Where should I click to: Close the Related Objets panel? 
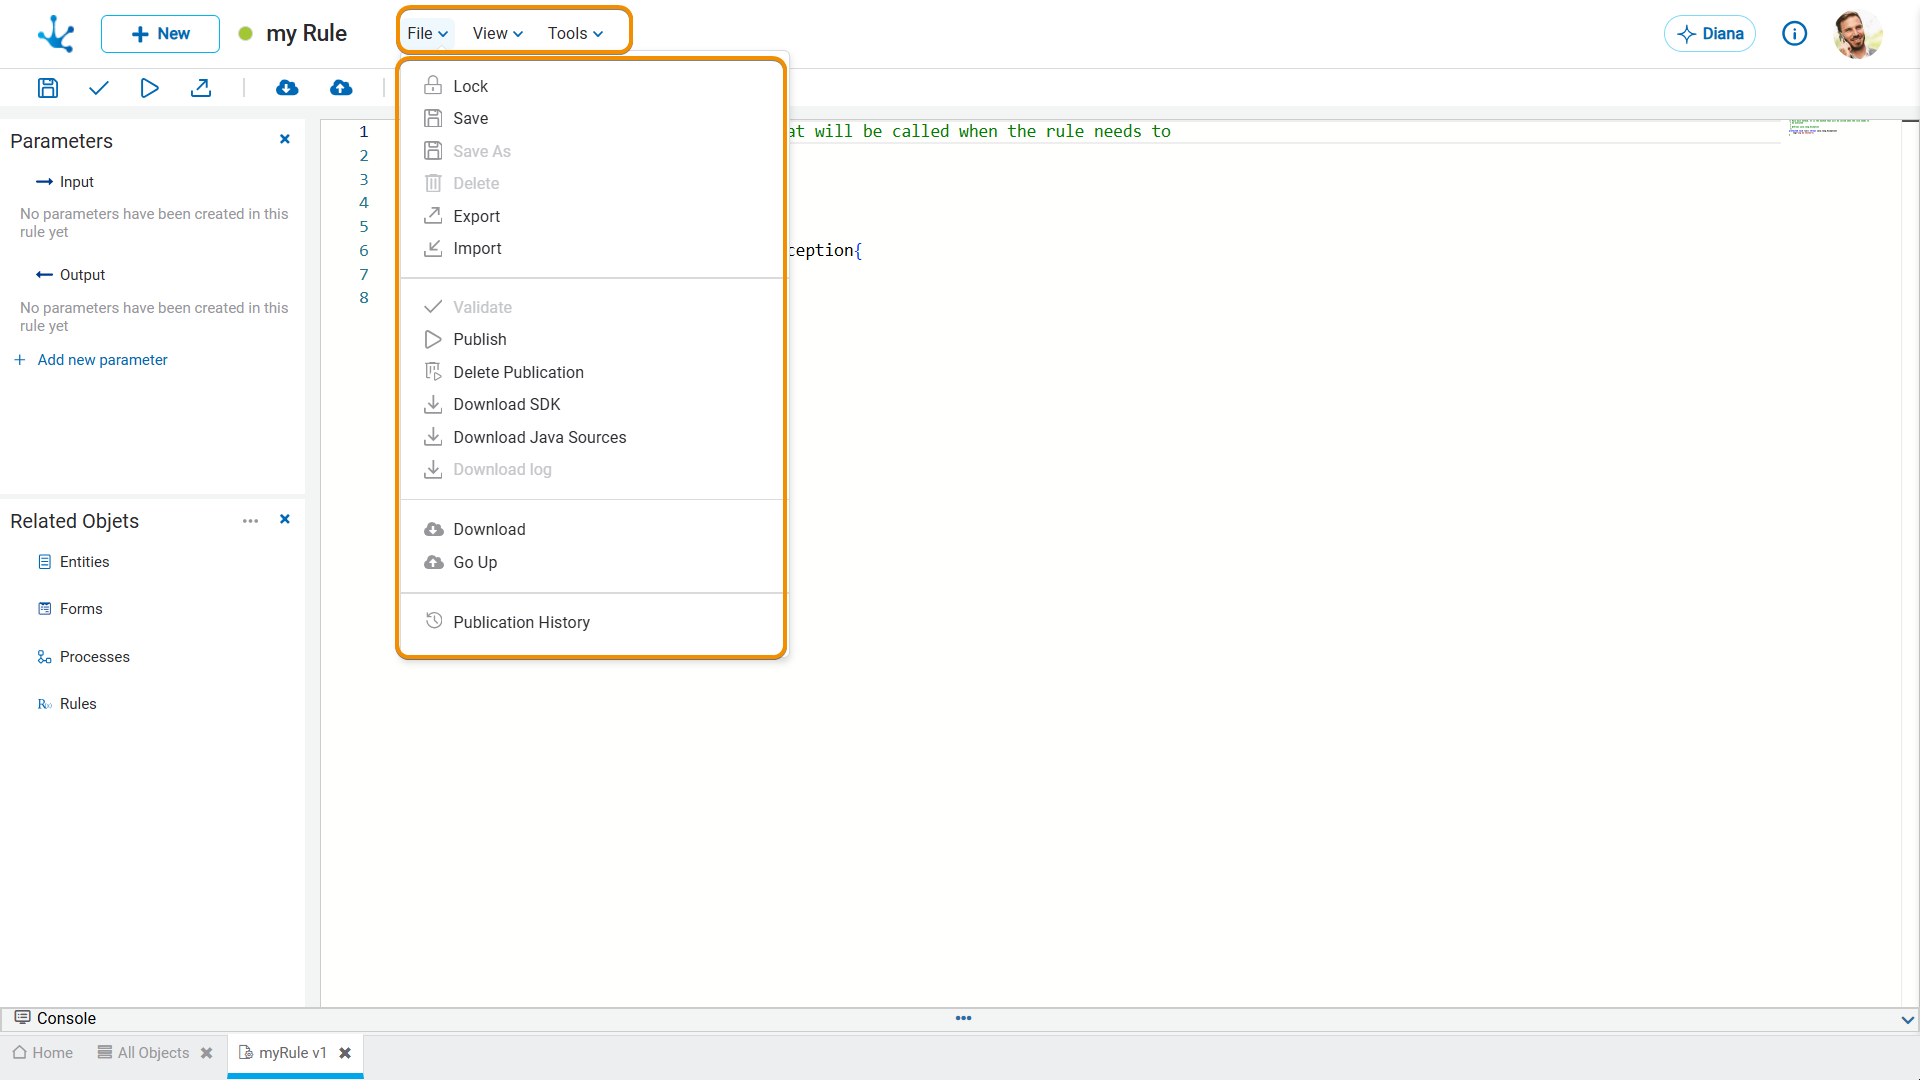[285, 519]
